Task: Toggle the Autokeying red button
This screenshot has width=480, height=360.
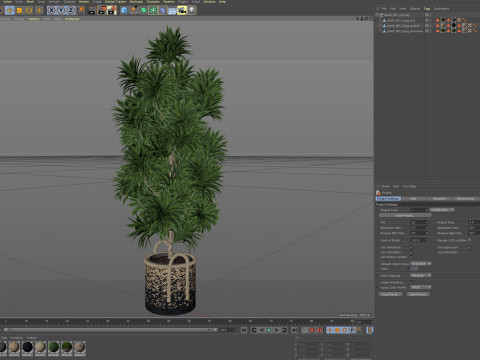Action: (319, 330)
